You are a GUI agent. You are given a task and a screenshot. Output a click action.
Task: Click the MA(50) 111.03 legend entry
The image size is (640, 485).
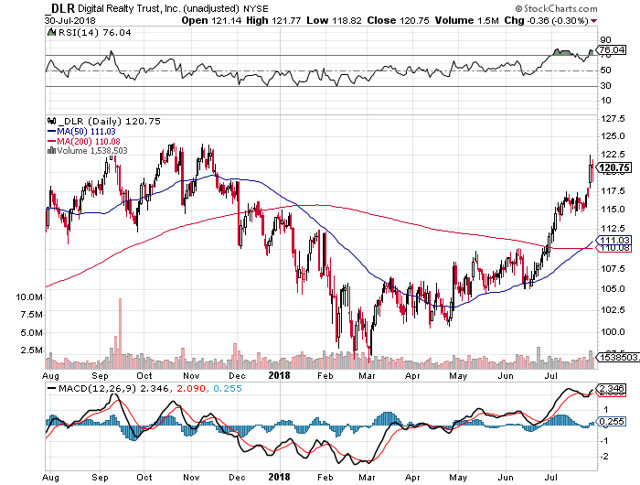coord(82,131)
